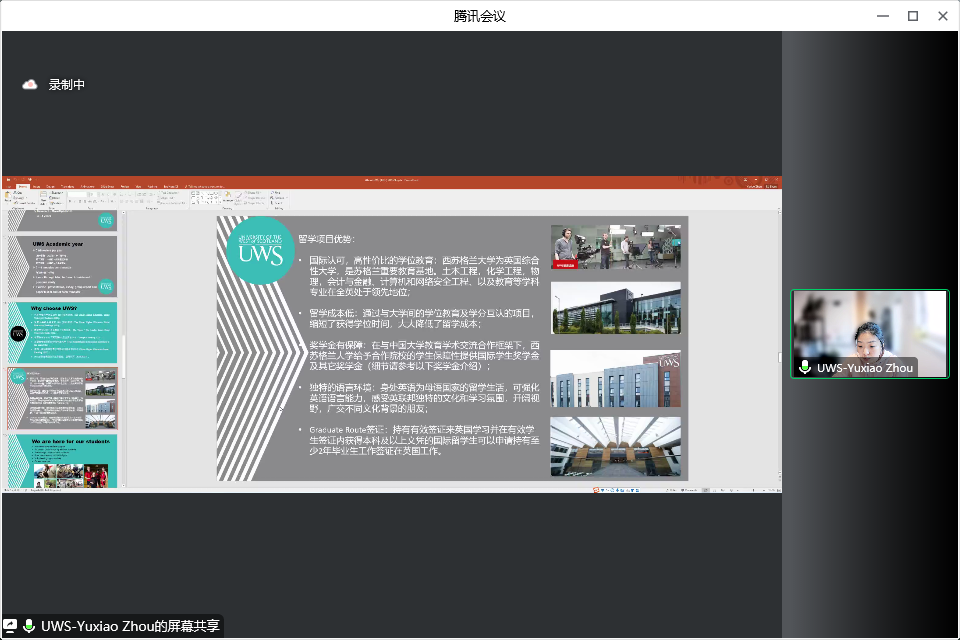
Task: Toggle Italic formatting in the Font group
Action: point(74,201)
